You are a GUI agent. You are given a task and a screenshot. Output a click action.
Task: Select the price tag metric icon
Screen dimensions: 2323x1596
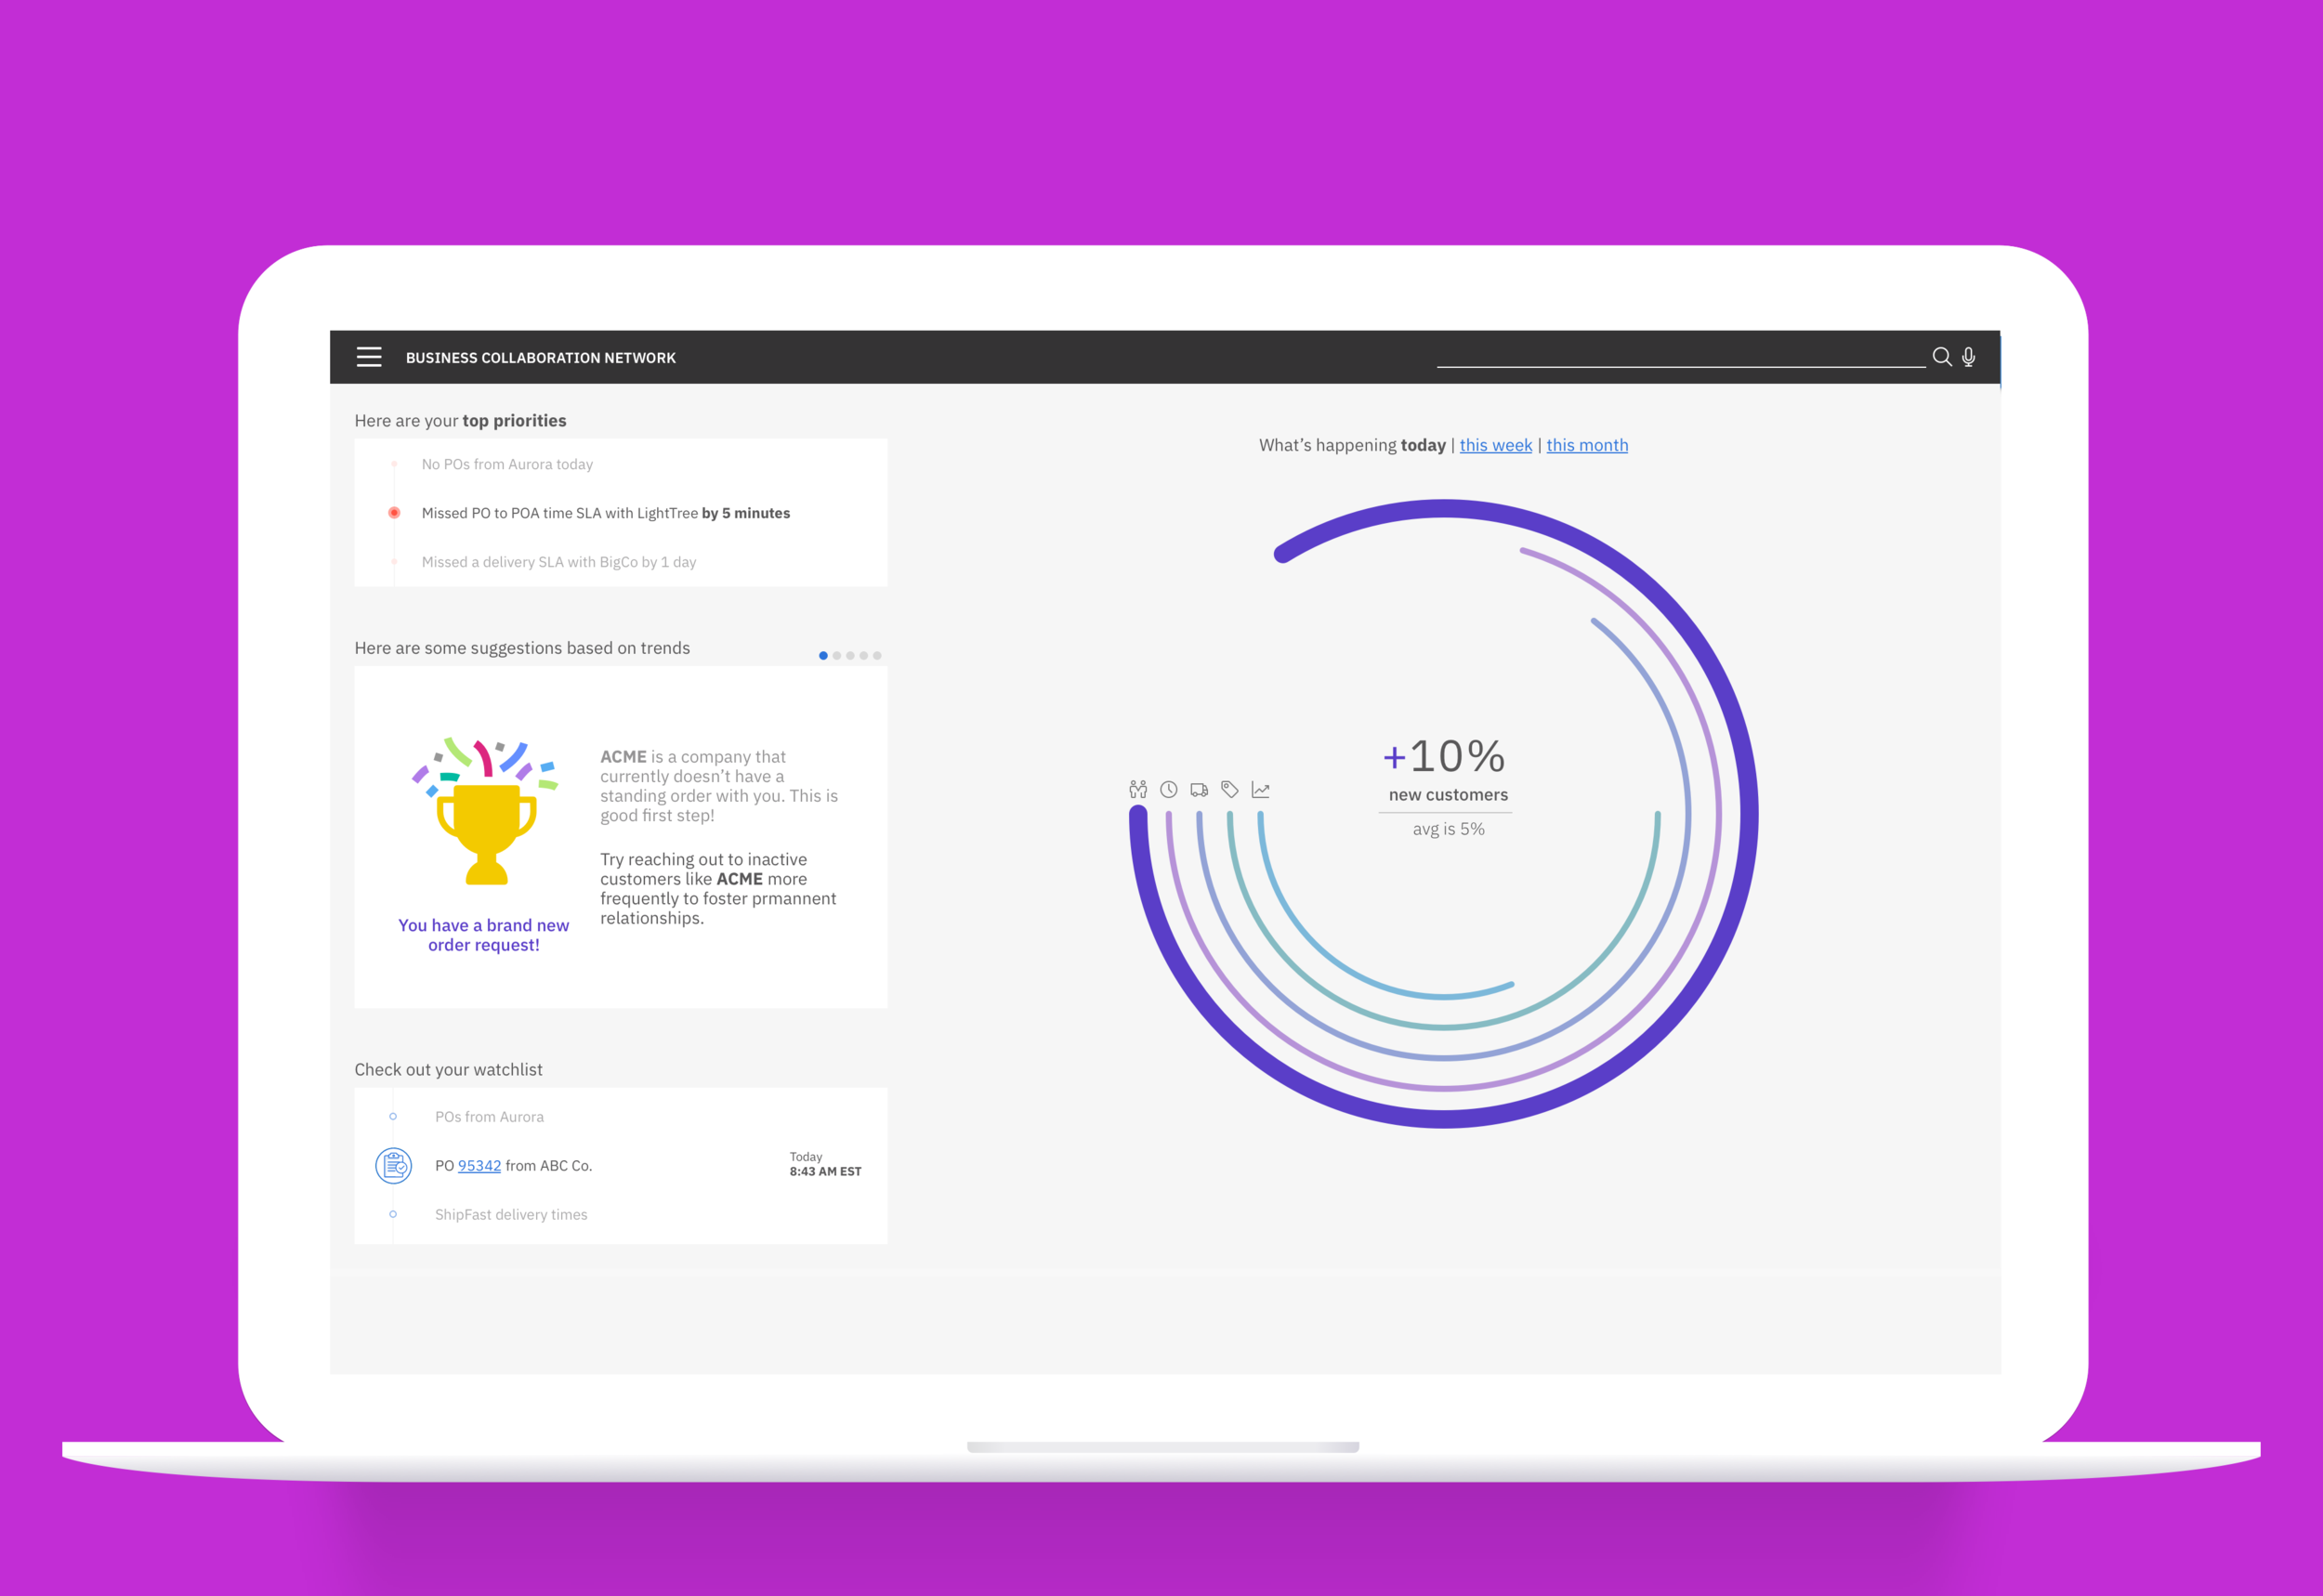1230,790
